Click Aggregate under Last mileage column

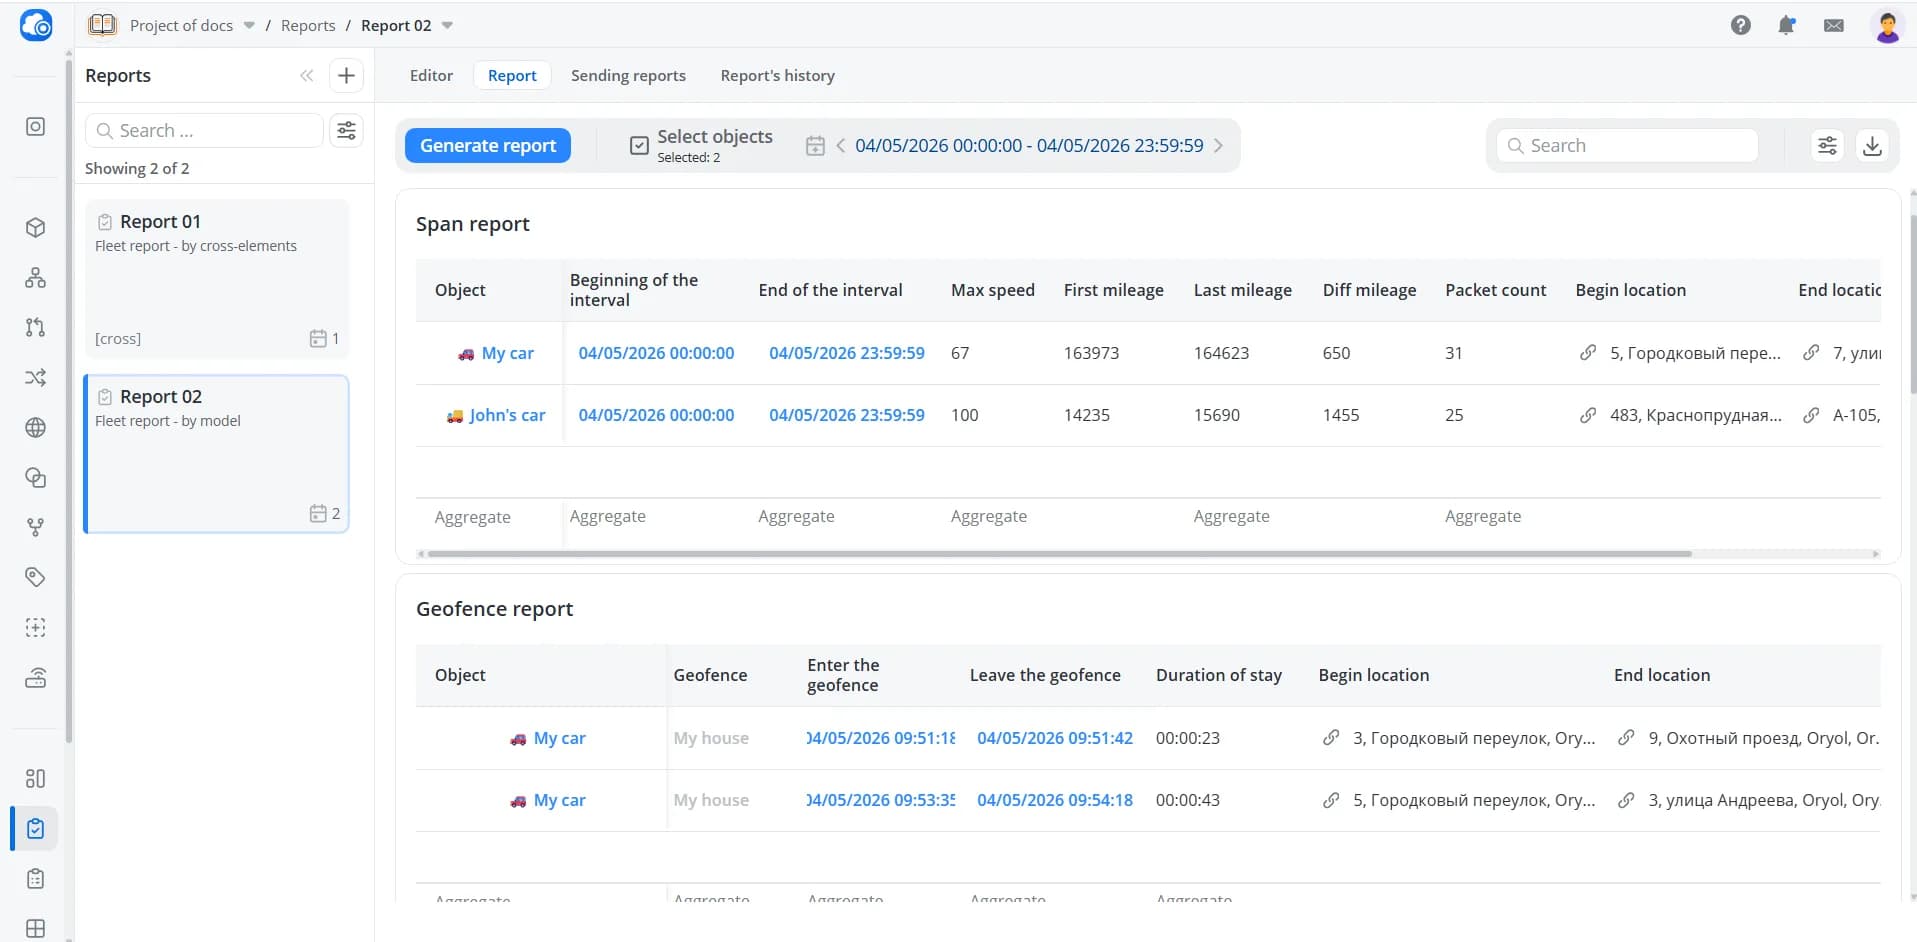[1231, 517]
